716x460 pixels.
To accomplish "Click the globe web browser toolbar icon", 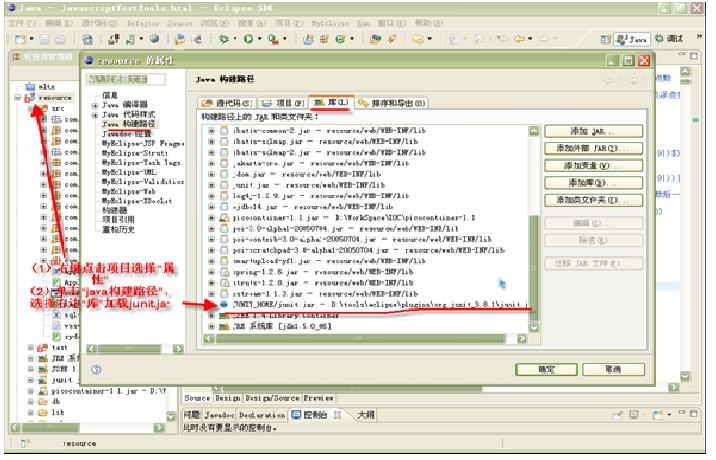I will 154,39.
